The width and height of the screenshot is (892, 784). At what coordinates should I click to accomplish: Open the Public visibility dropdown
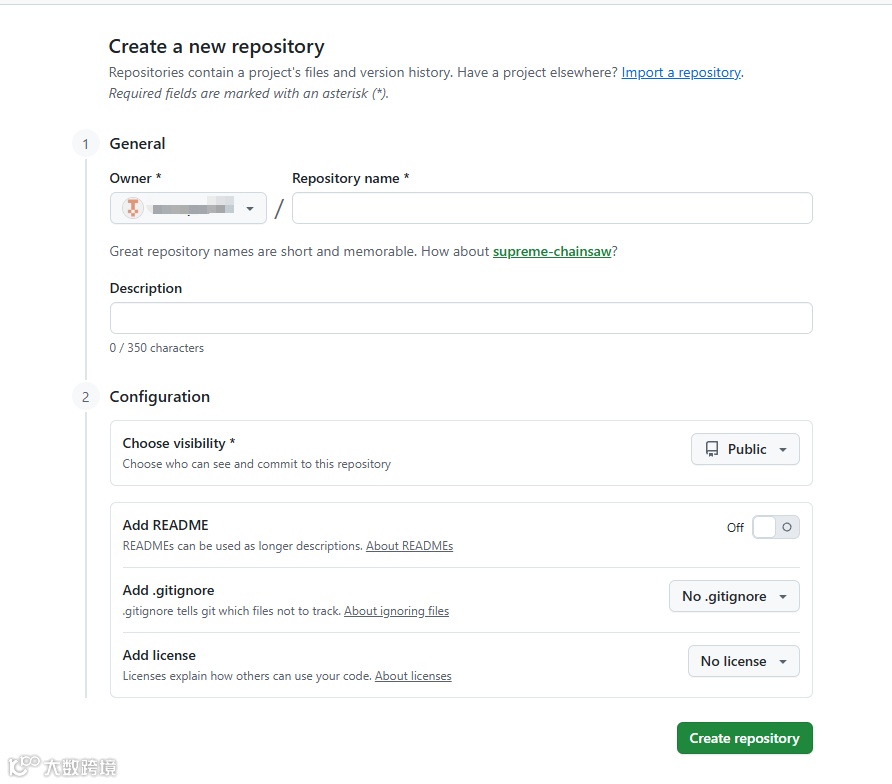pyautogui.click(x=745, y=450)
